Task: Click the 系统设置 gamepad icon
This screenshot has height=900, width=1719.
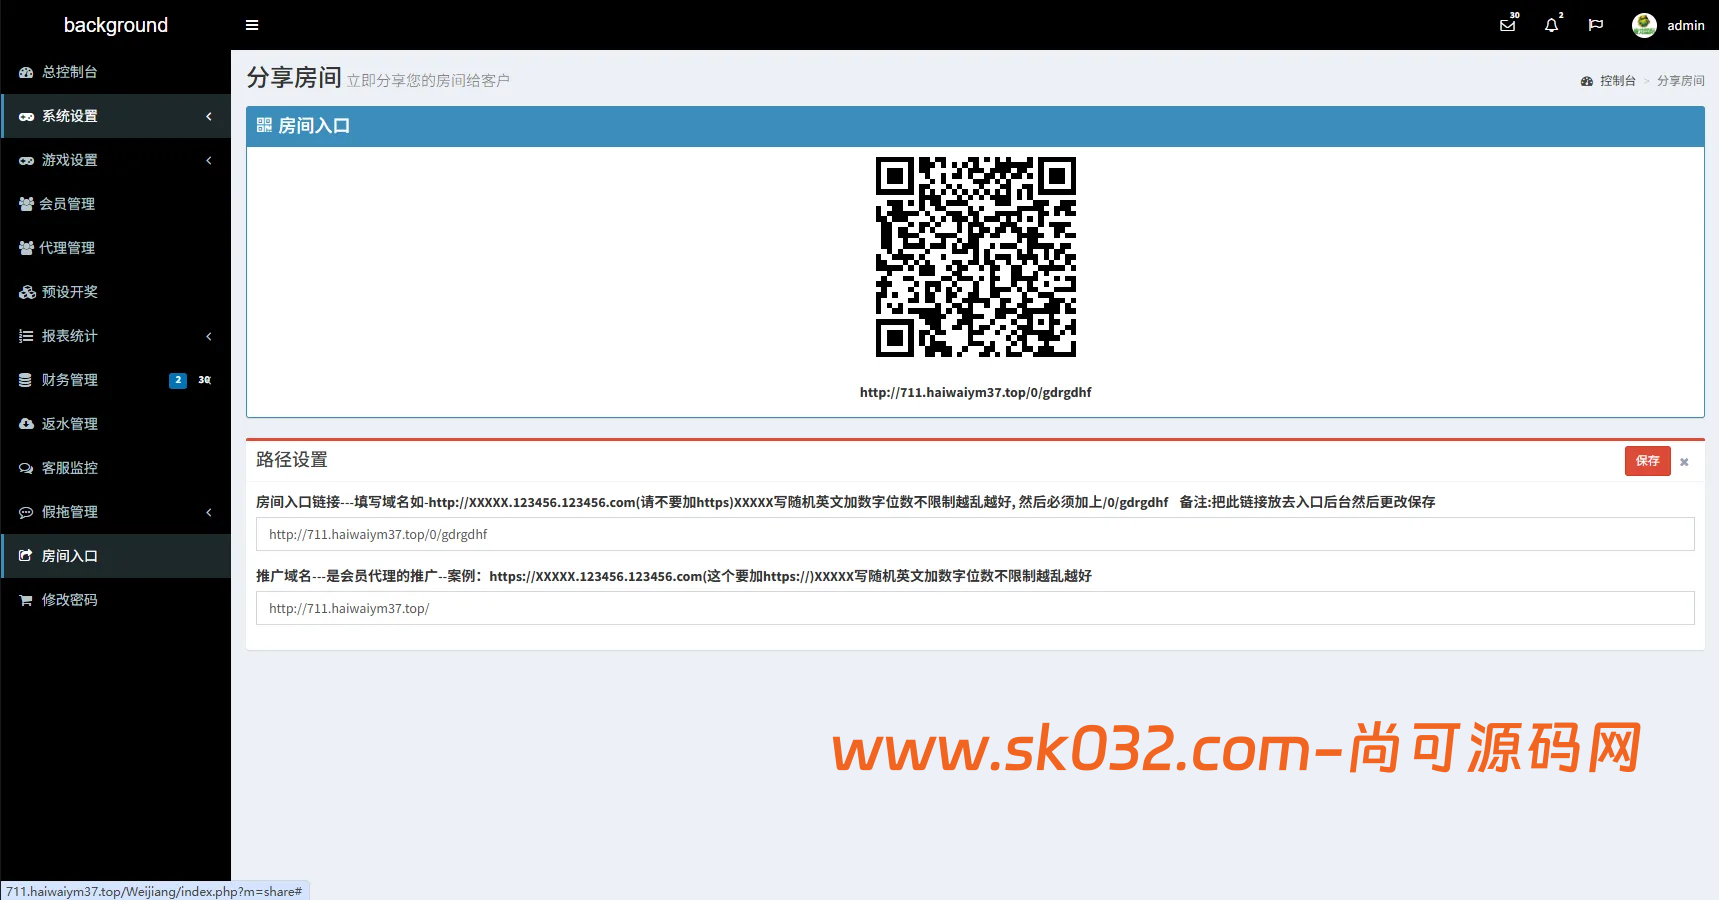Action: point(26,116)
